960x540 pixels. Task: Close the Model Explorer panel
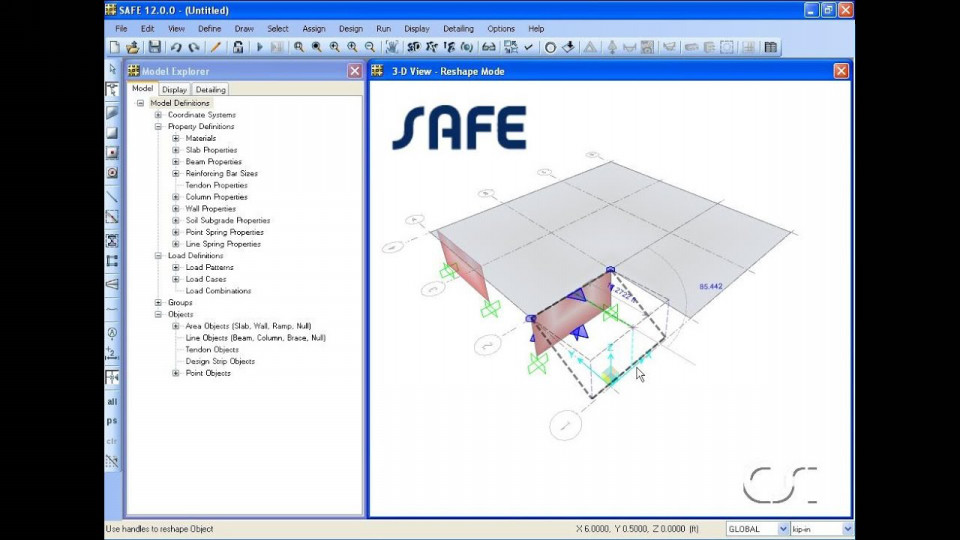[354, 71]
